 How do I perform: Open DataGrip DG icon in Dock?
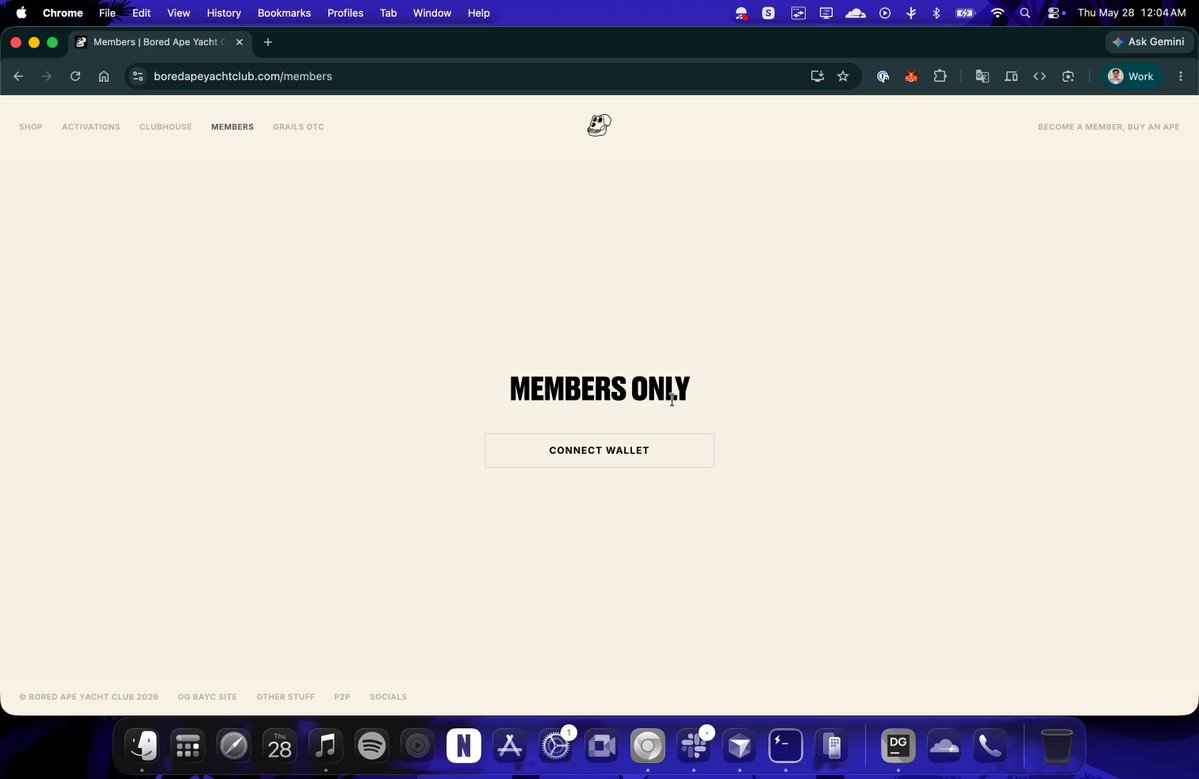(898, 745)
